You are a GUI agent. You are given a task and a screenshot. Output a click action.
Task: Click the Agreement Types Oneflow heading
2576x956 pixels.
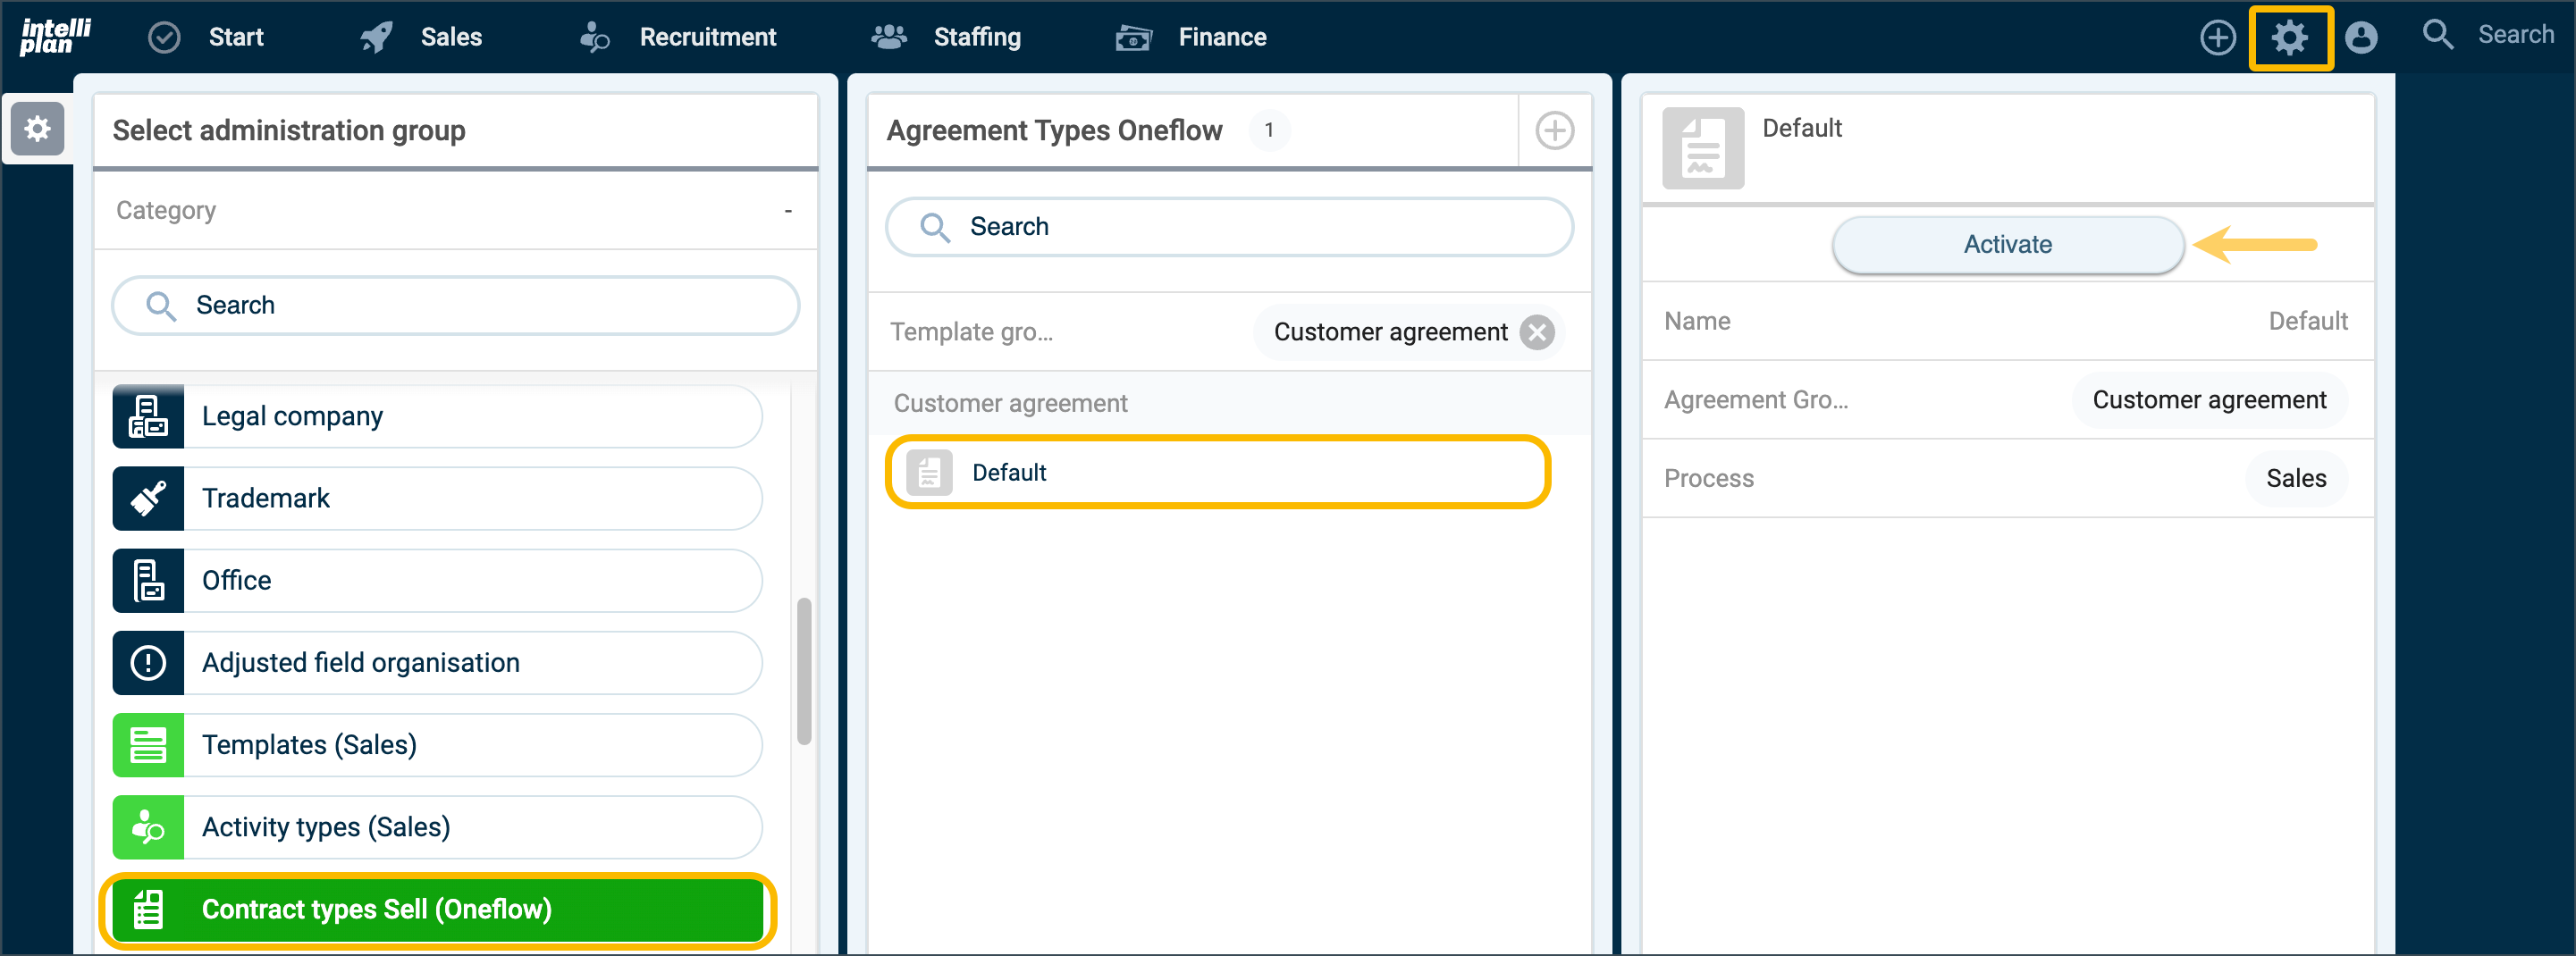[x=1054, y=130]
